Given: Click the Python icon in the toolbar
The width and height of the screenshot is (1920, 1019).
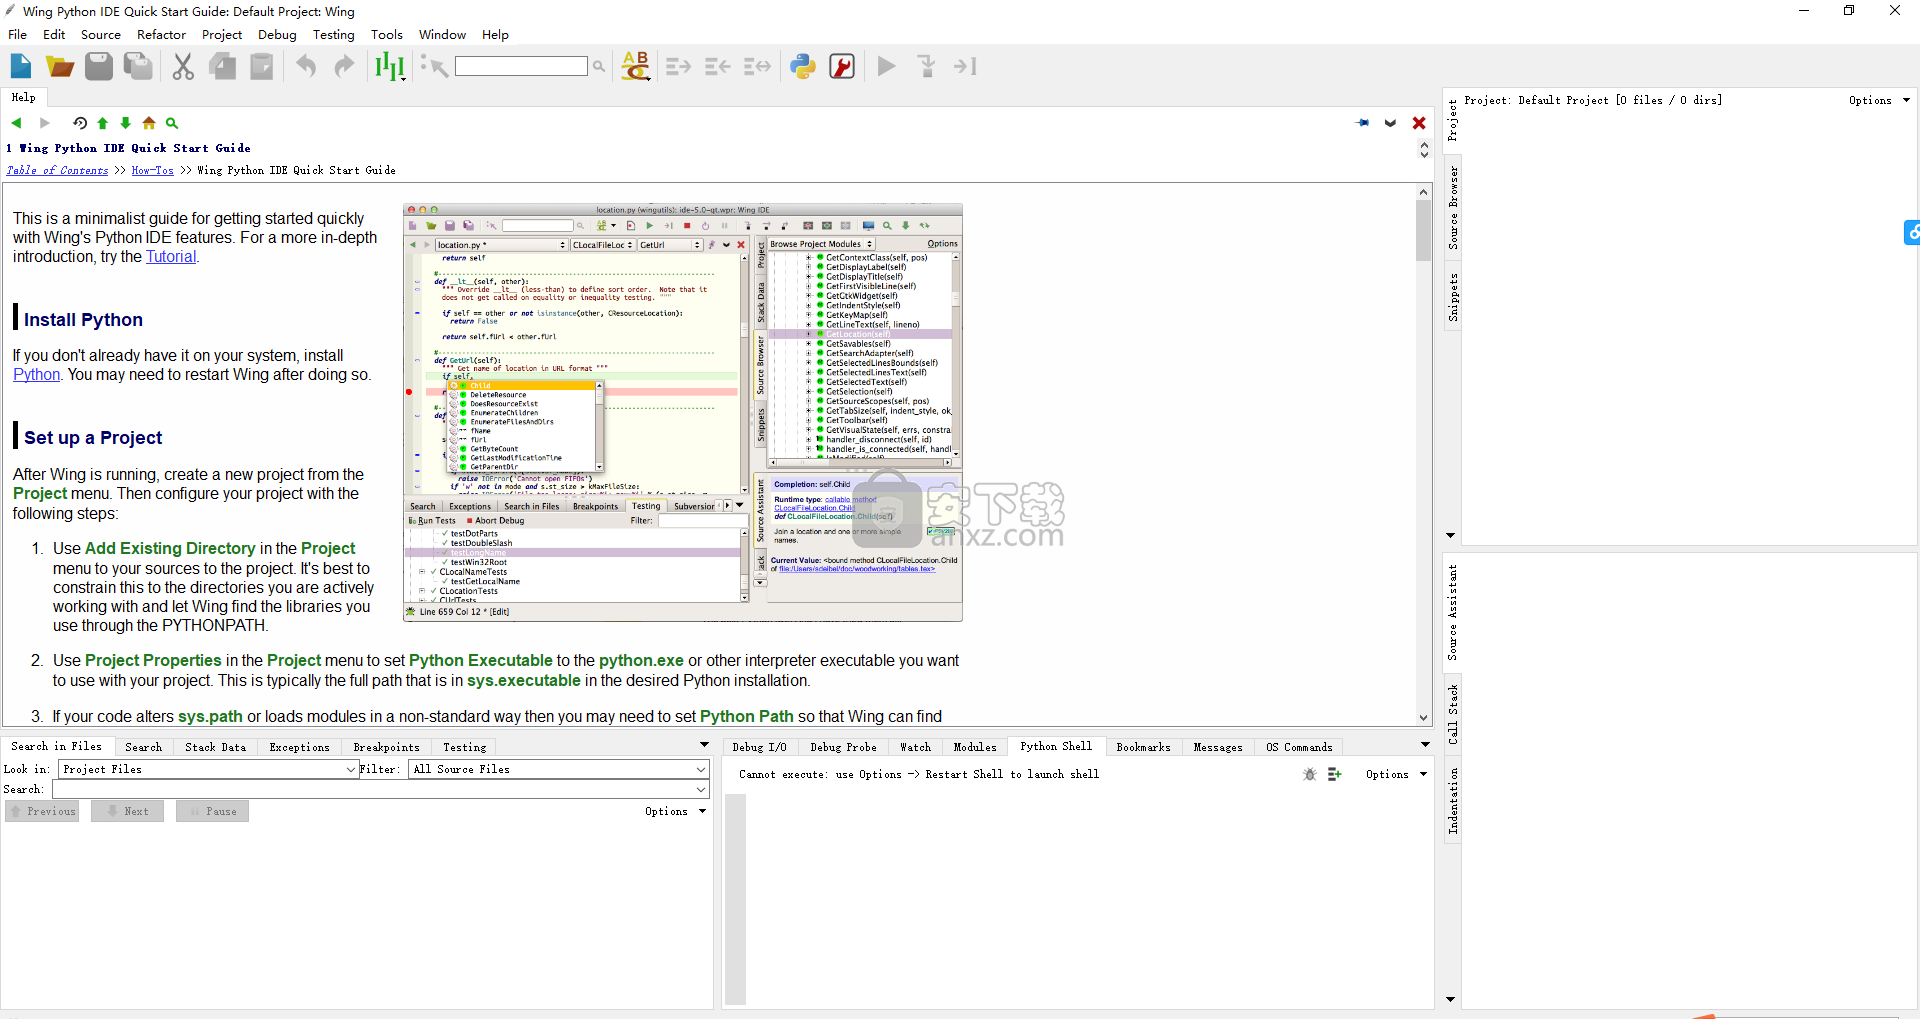Looking at the screenshot, I should (x=803, y=66).
